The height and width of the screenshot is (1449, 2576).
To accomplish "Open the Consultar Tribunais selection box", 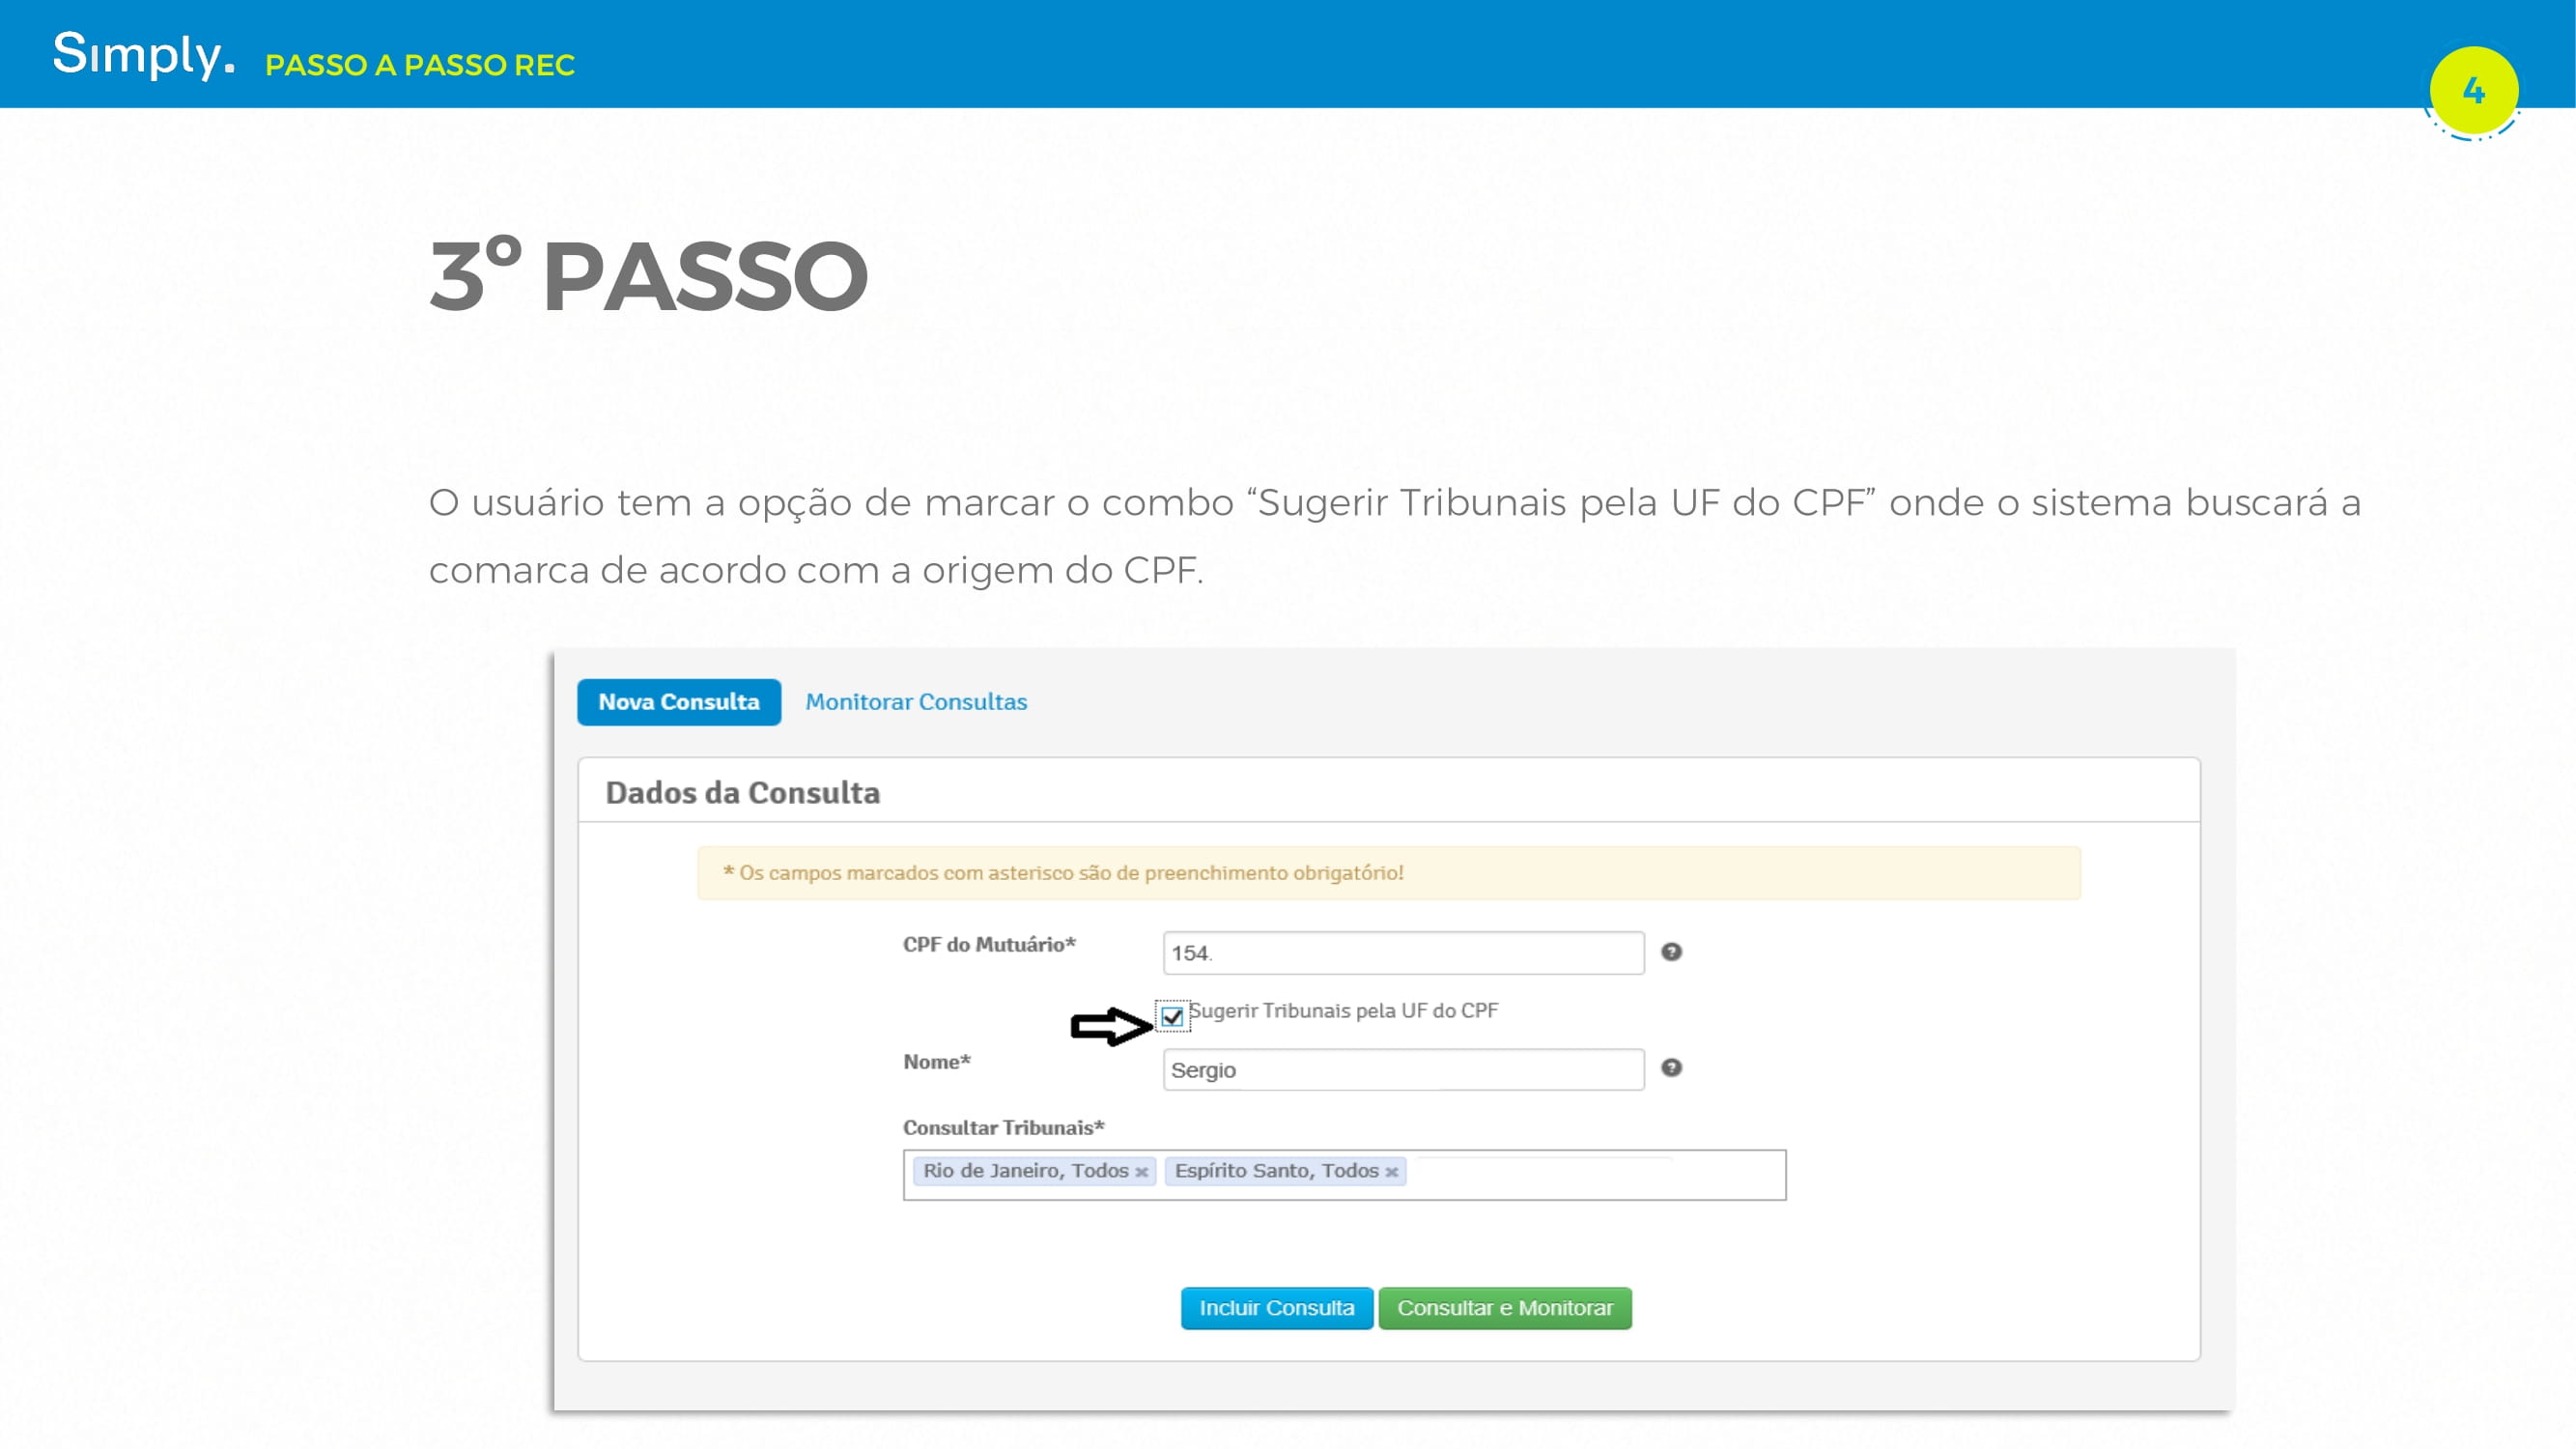I will click(x=1595, y=1176).
